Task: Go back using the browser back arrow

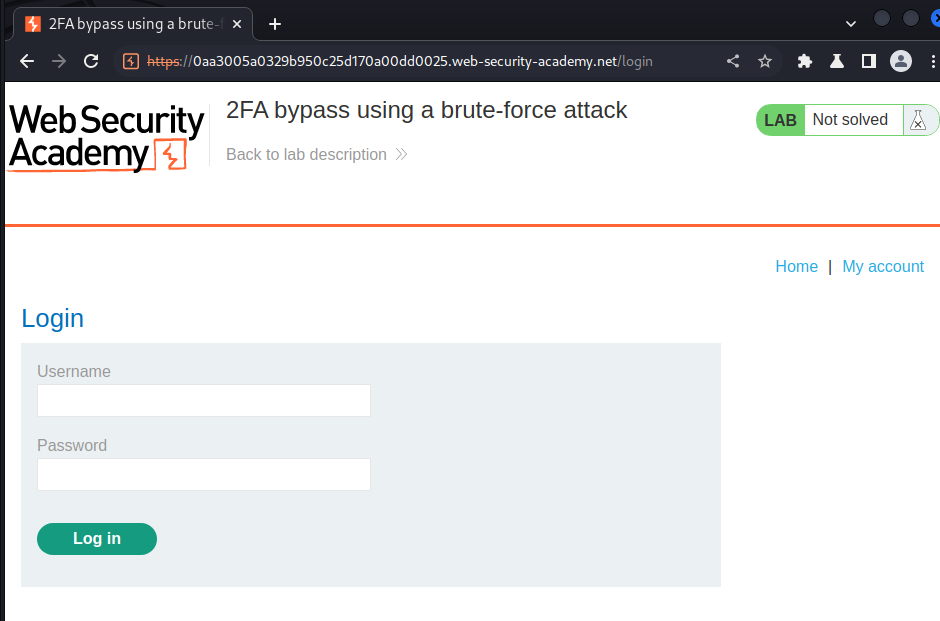Action: (x=27, y=61)
